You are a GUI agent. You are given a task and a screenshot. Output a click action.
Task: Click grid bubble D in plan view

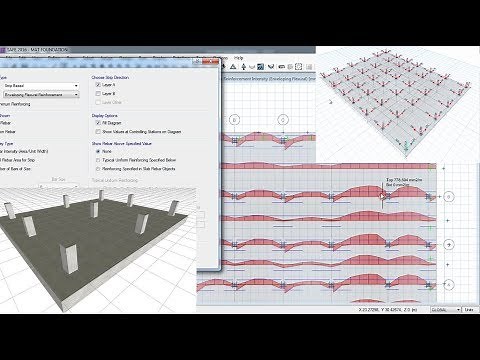(x=234, y=120)
